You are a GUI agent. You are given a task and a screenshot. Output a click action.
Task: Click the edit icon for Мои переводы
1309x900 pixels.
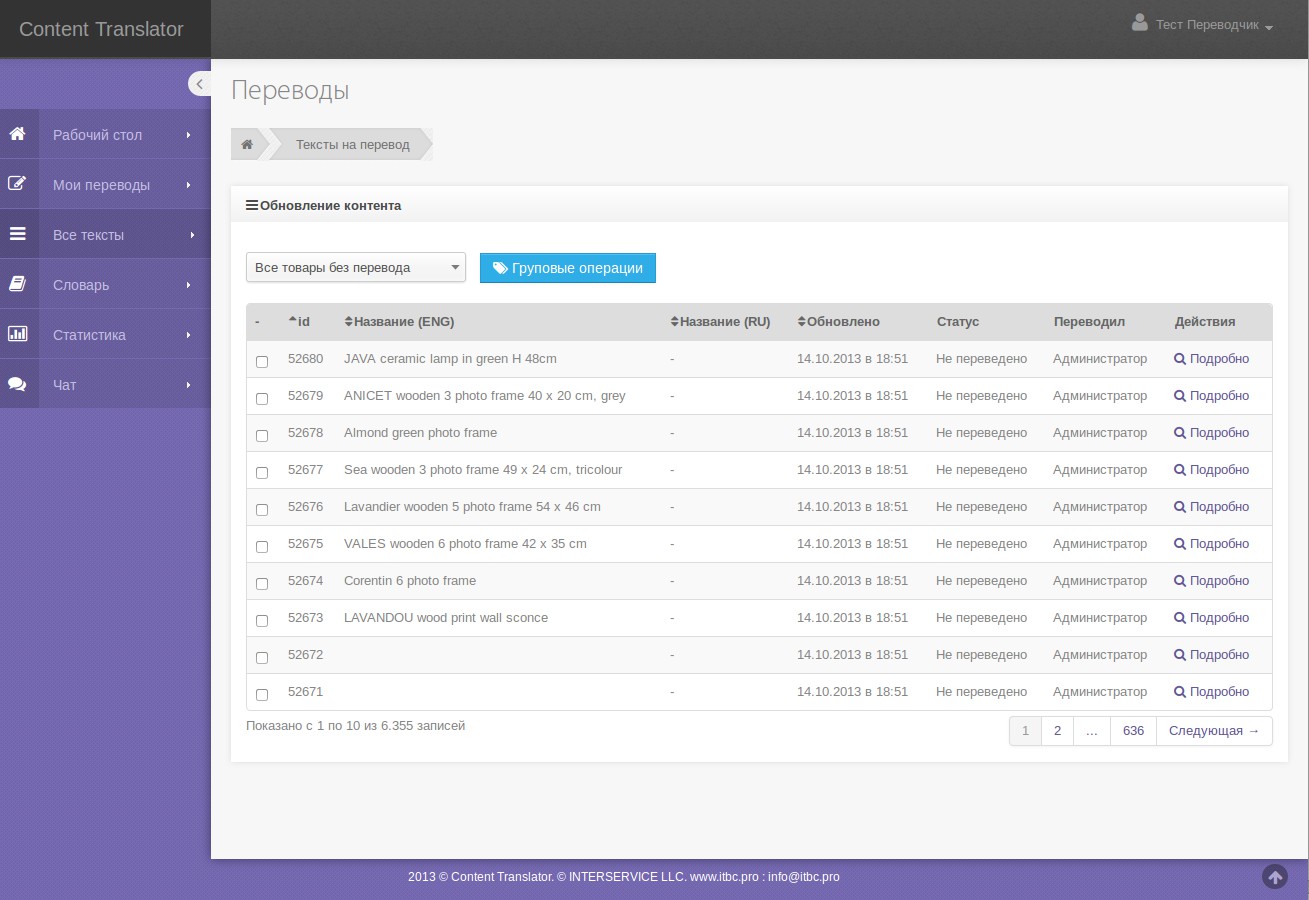17,184
